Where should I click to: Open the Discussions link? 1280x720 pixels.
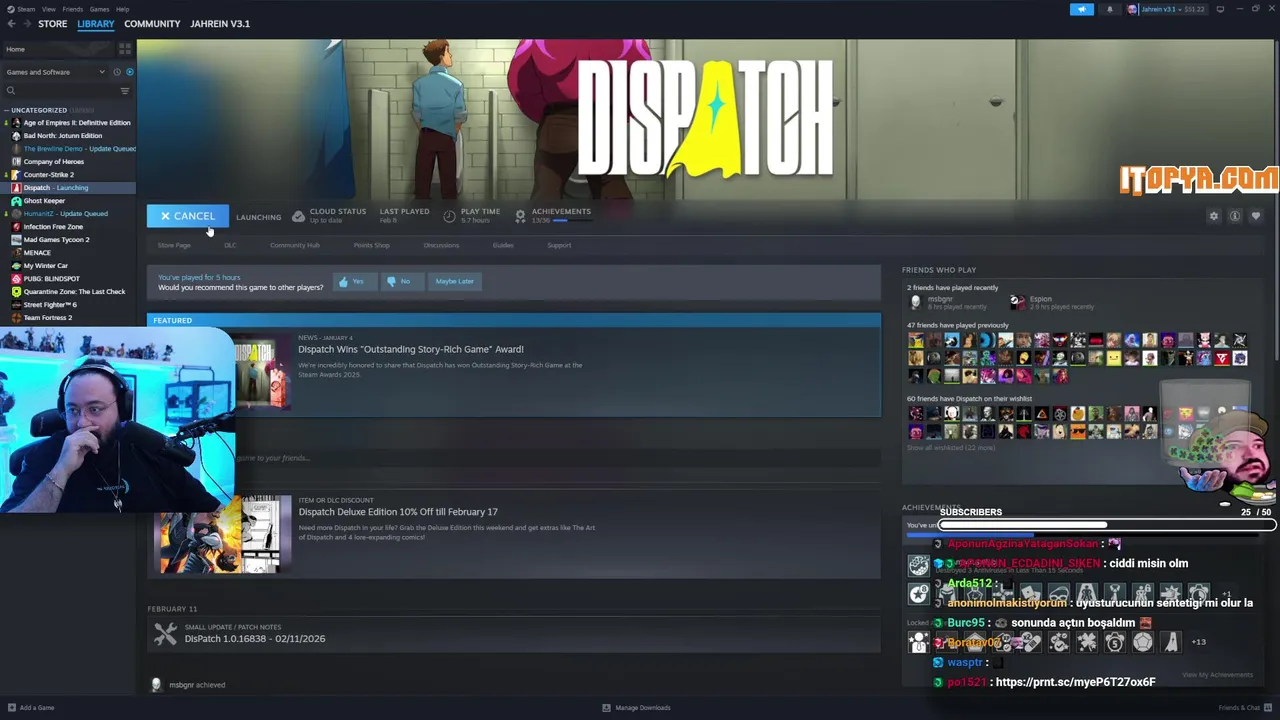(441, 245)
